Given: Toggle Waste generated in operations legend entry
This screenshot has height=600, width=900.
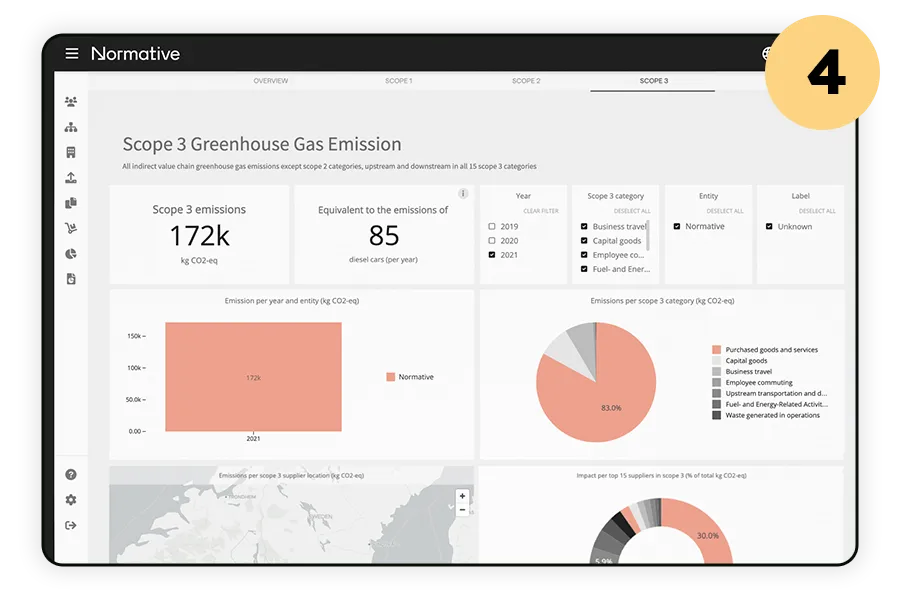Looking at the screenshot, I should [x=766, y=415].
